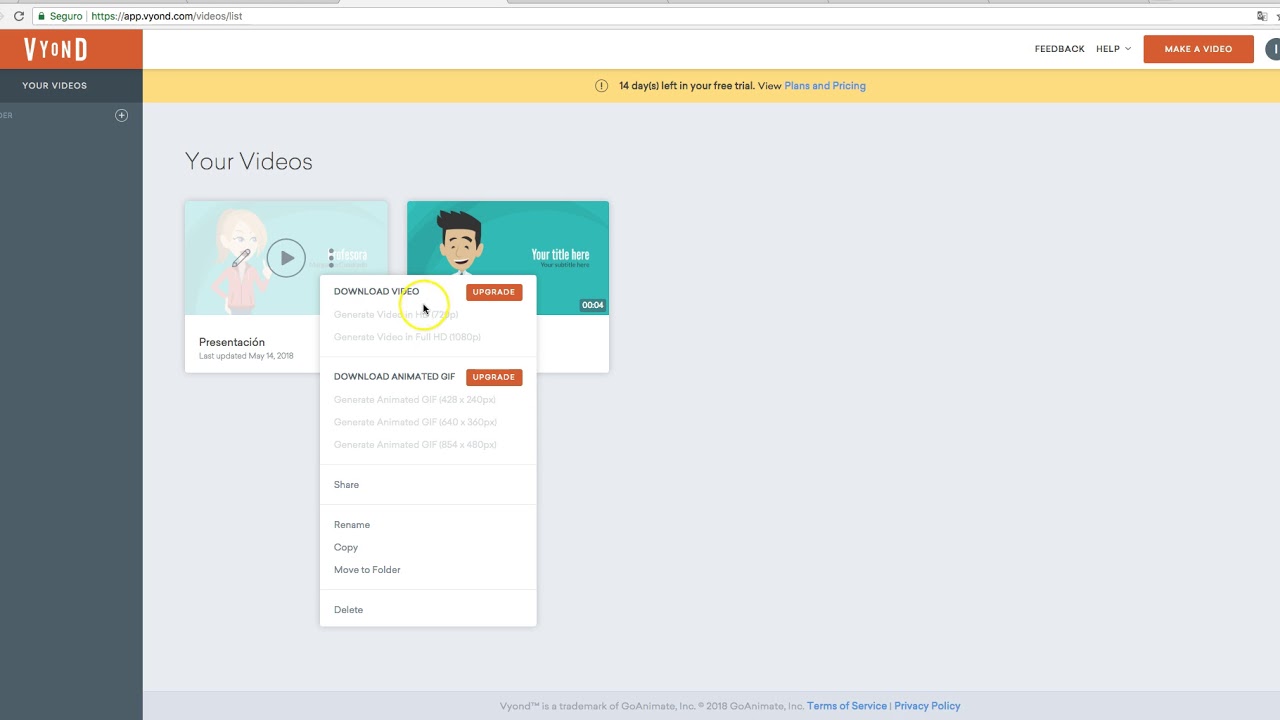Click Upgrade next to Download Video

pyautogui.click(x=494, y=292)
